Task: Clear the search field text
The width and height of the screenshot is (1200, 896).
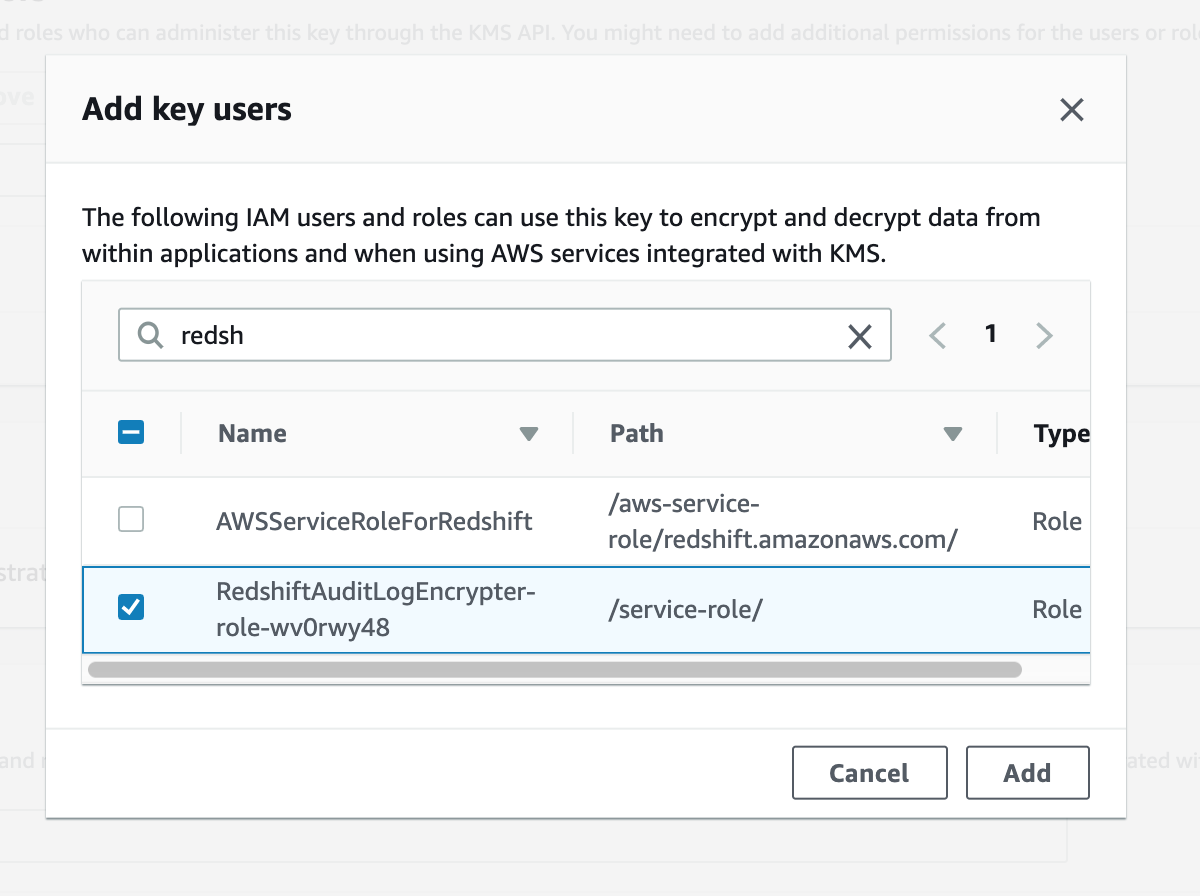Action: coord(860,336)
